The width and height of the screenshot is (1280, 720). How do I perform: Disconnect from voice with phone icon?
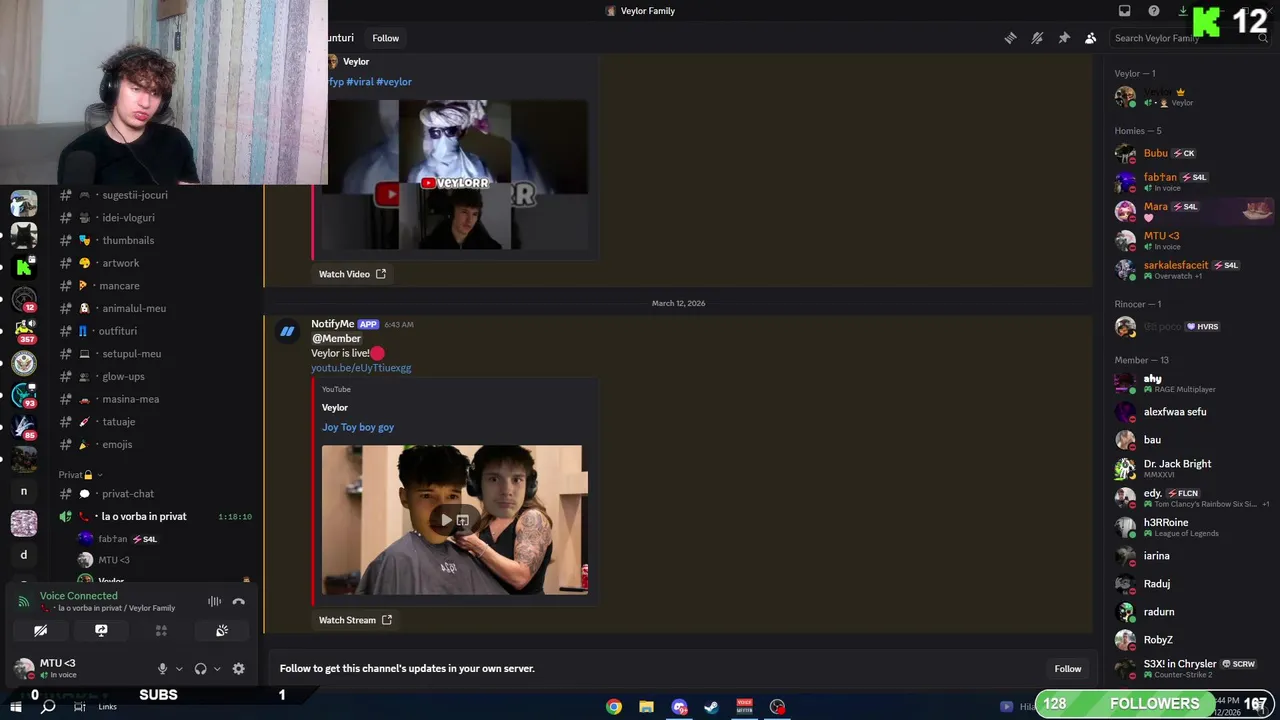(238, 602)
